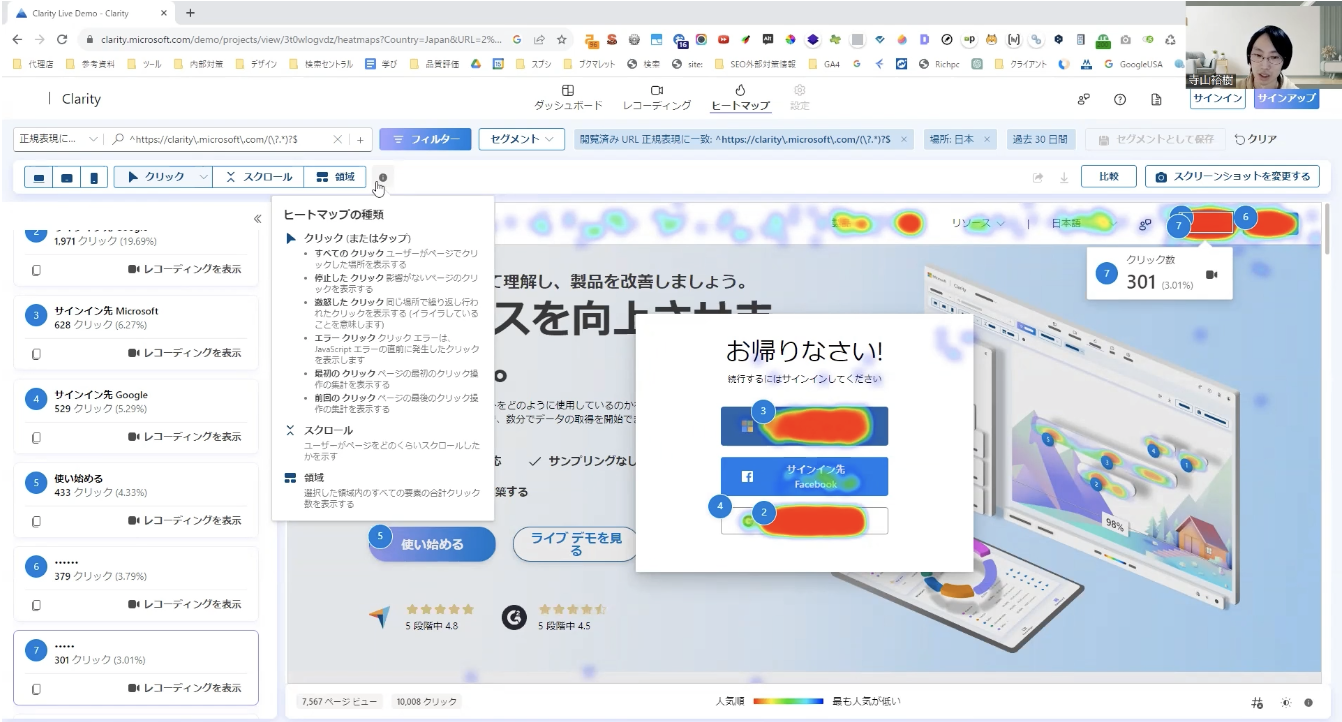
Task: Click スクリーンショットを変更する button
Action: point(1232,177)
